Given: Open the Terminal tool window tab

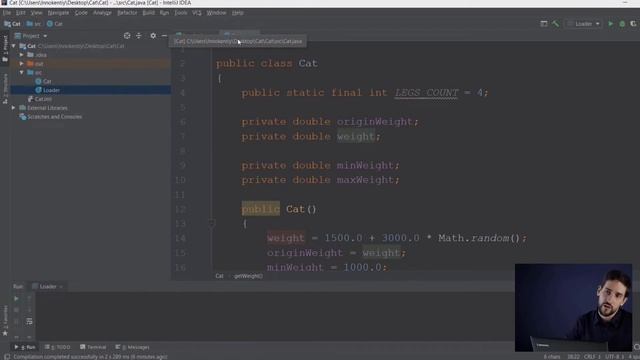Looking at the screenshot, I should (x=93, y=347).
